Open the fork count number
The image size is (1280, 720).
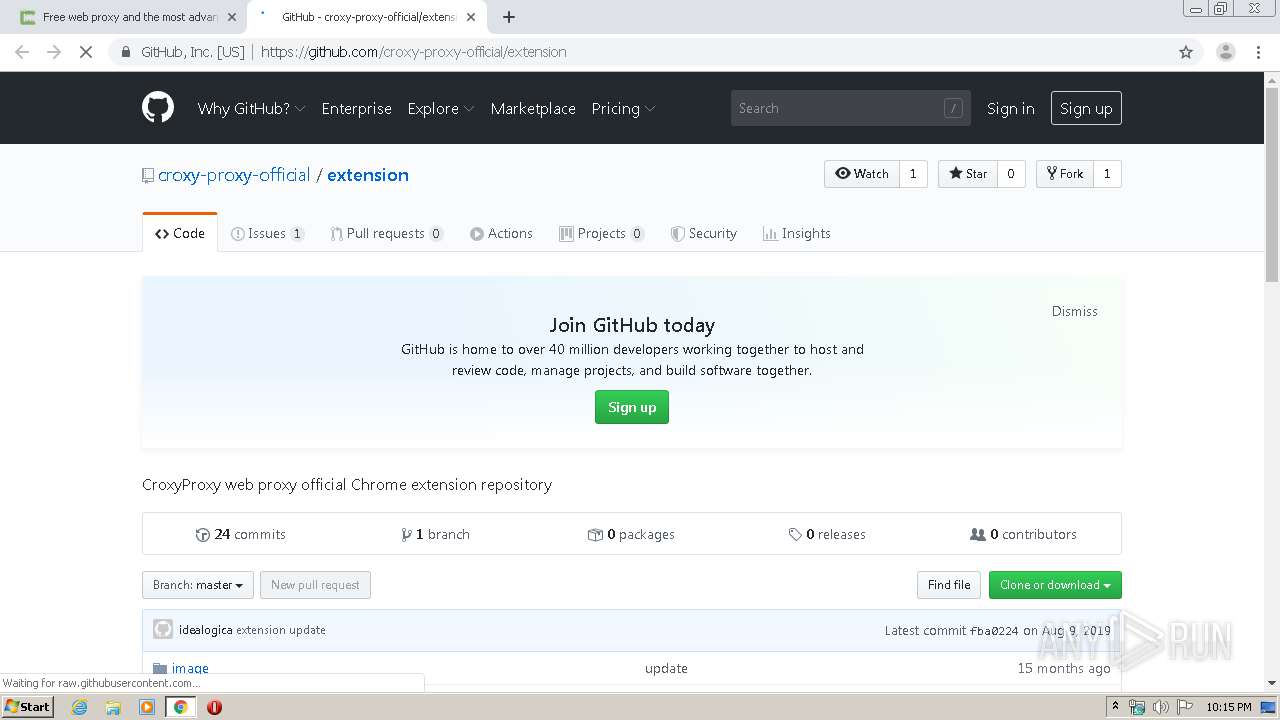point(1107,174)
